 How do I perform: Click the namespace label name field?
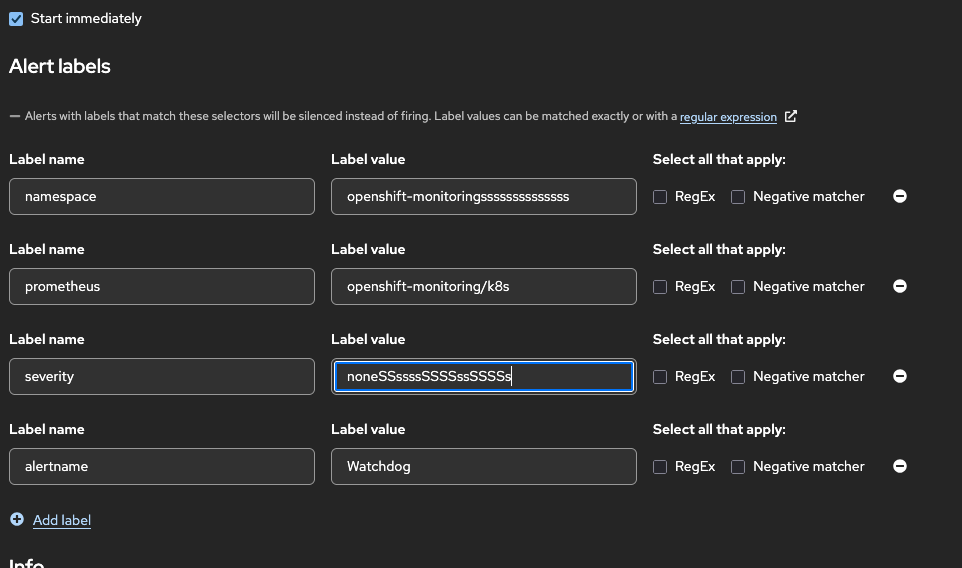(x=162, y=197)
